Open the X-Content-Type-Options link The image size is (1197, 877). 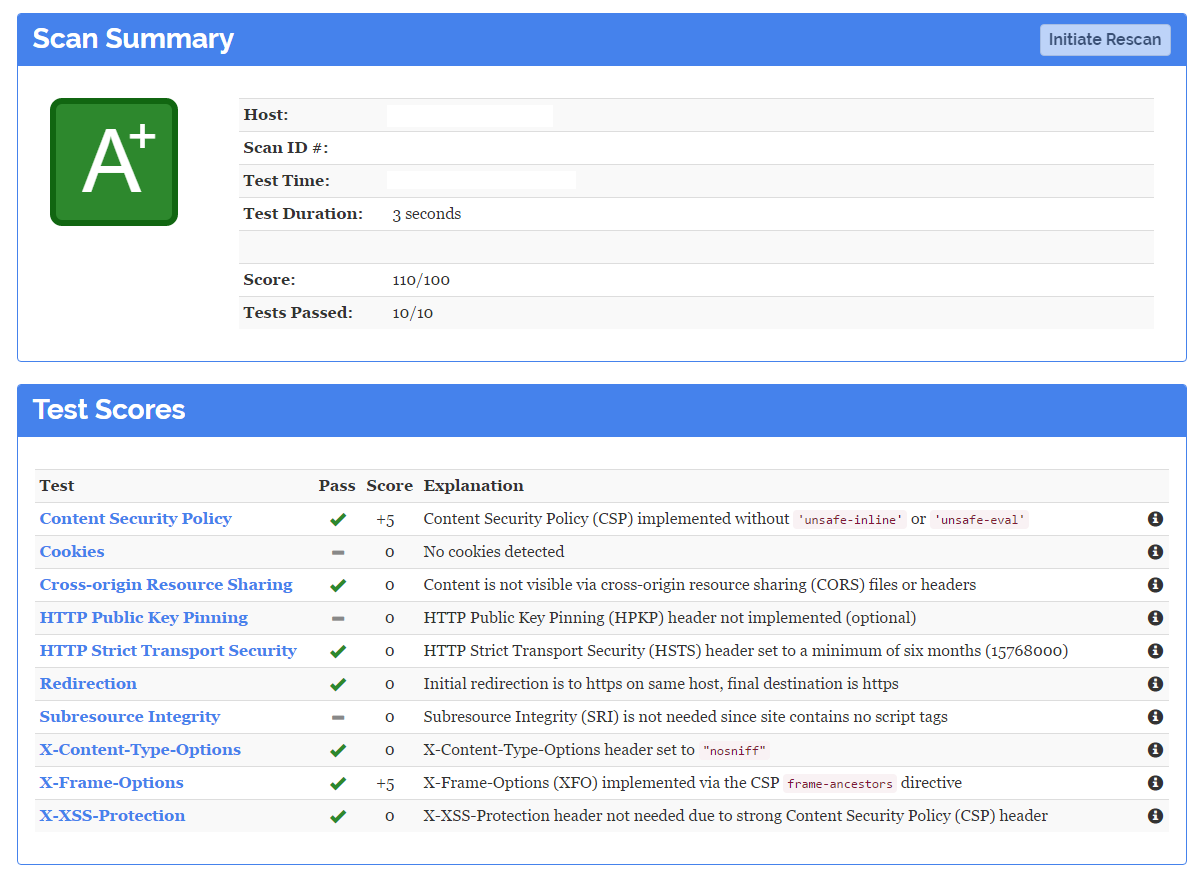[x=140, y=750]
